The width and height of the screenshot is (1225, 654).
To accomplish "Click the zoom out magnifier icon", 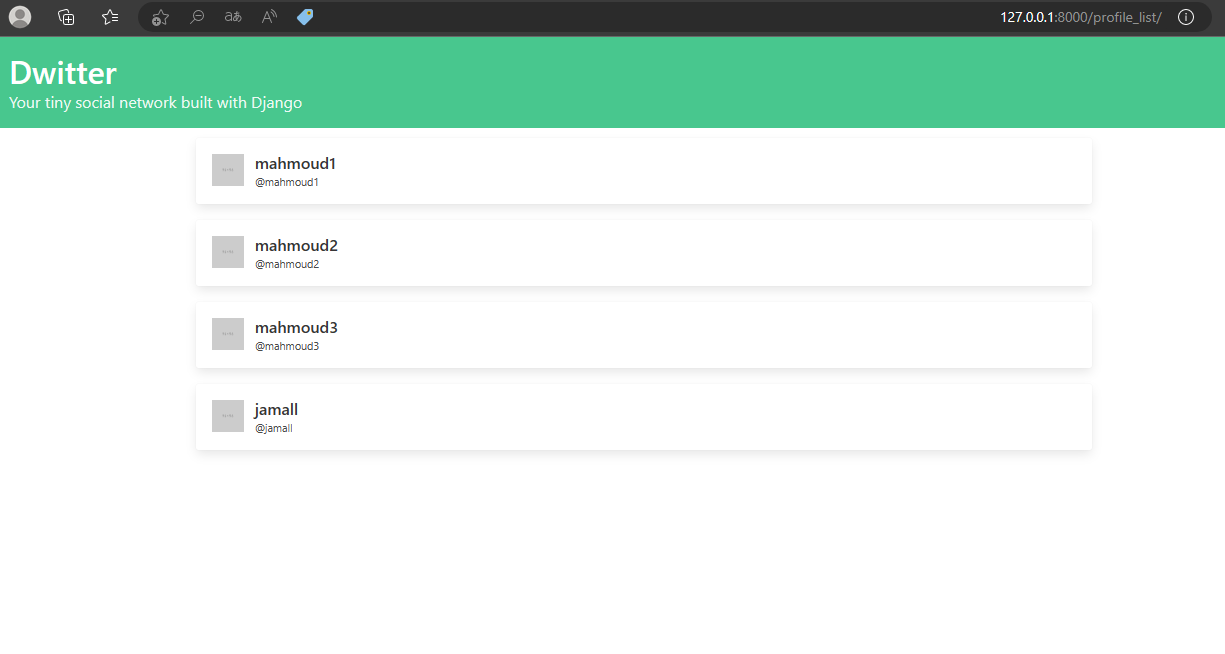I will point(197,17).
